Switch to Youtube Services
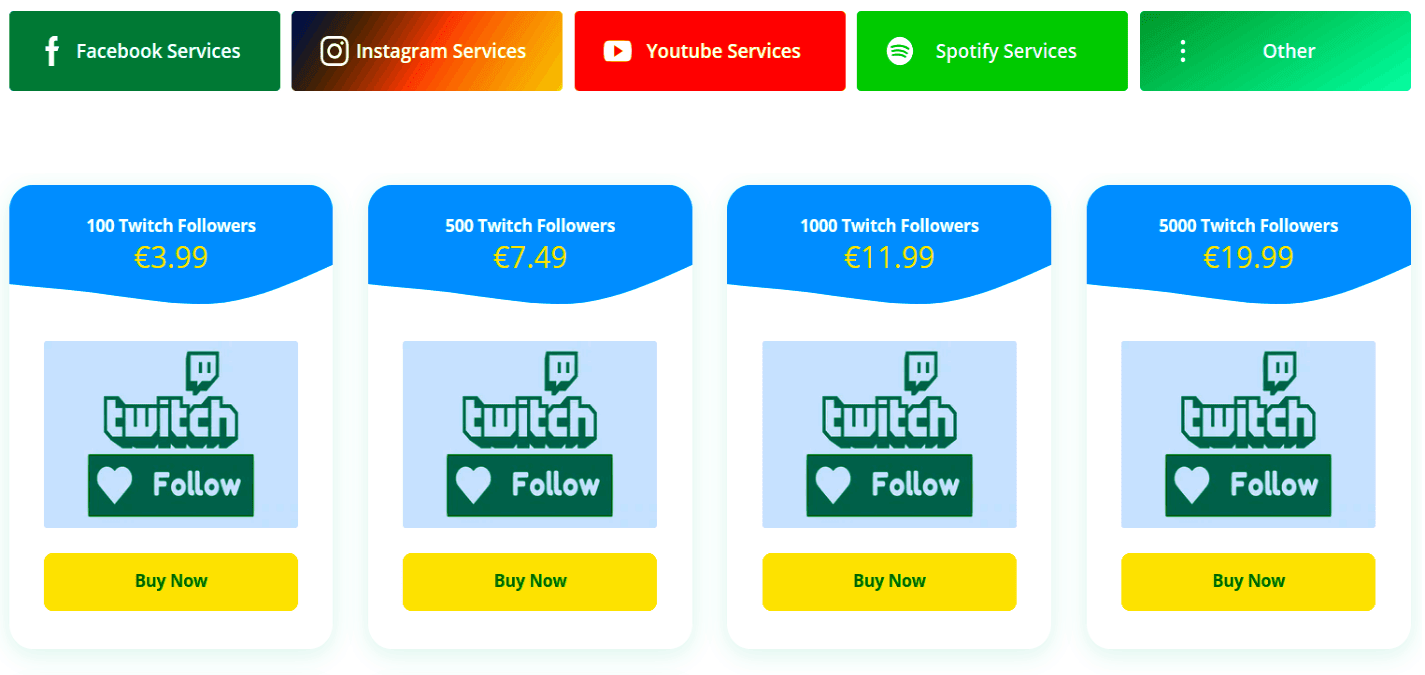The height and width of the screenshot is (675, 1425). coord(710,50)
